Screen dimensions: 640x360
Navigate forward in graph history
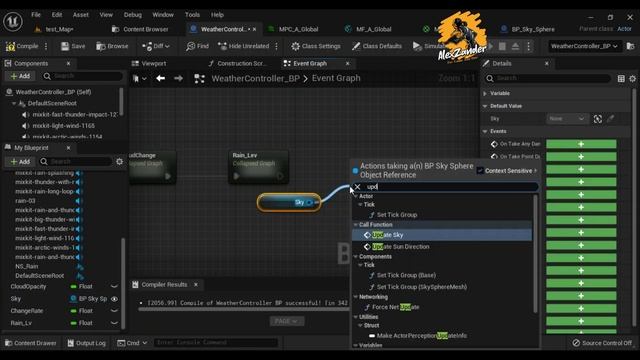tap(178, 78)
